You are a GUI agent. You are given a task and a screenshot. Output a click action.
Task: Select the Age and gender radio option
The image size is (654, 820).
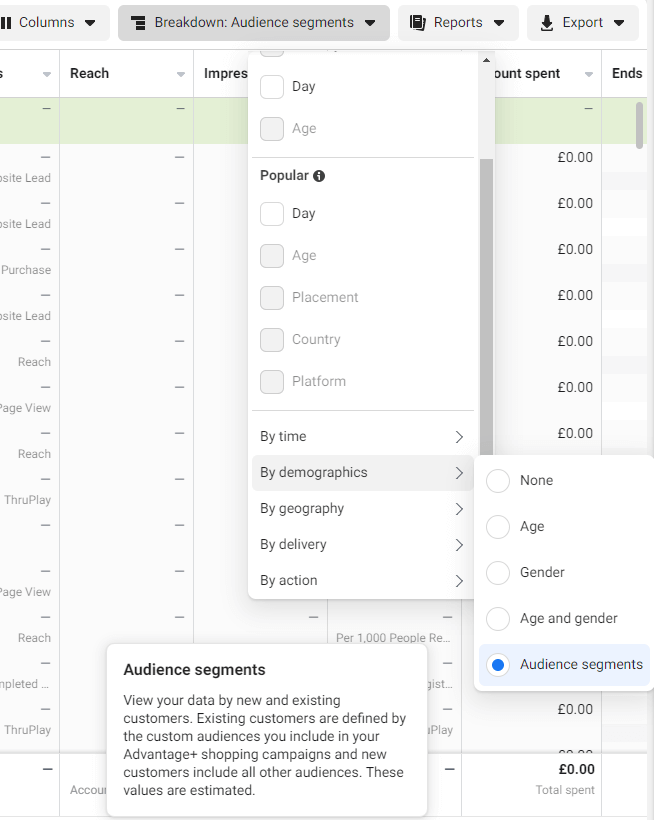tap(498, 619)
